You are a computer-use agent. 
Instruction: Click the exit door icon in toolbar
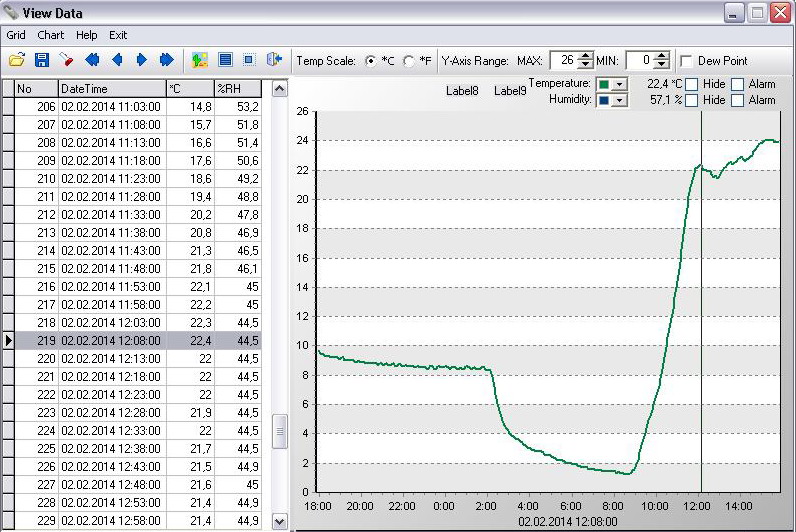coord(274,61)
